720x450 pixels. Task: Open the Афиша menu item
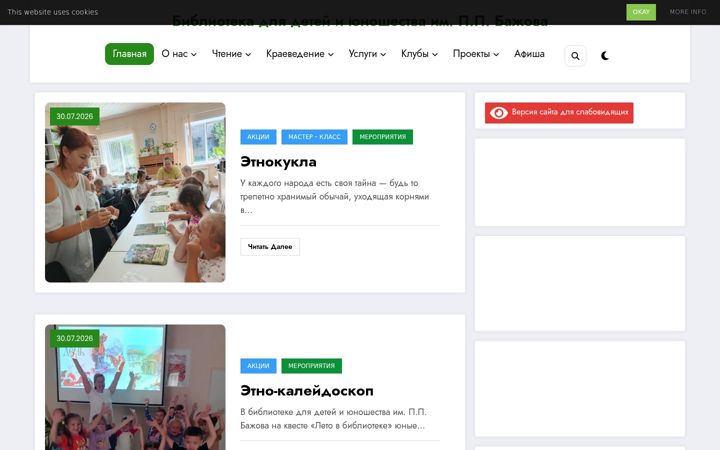click(x=529, y=54)
